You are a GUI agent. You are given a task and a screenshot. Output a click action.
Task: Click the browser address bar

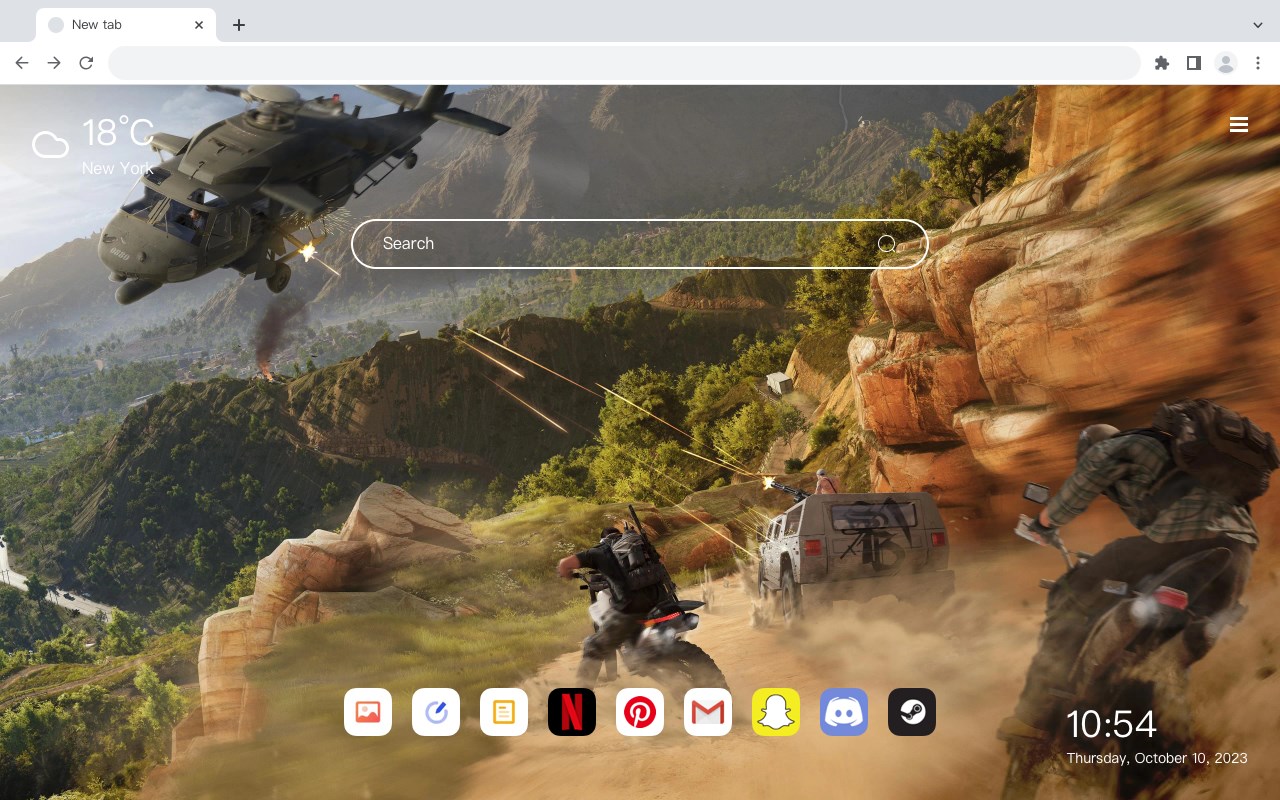624,63
